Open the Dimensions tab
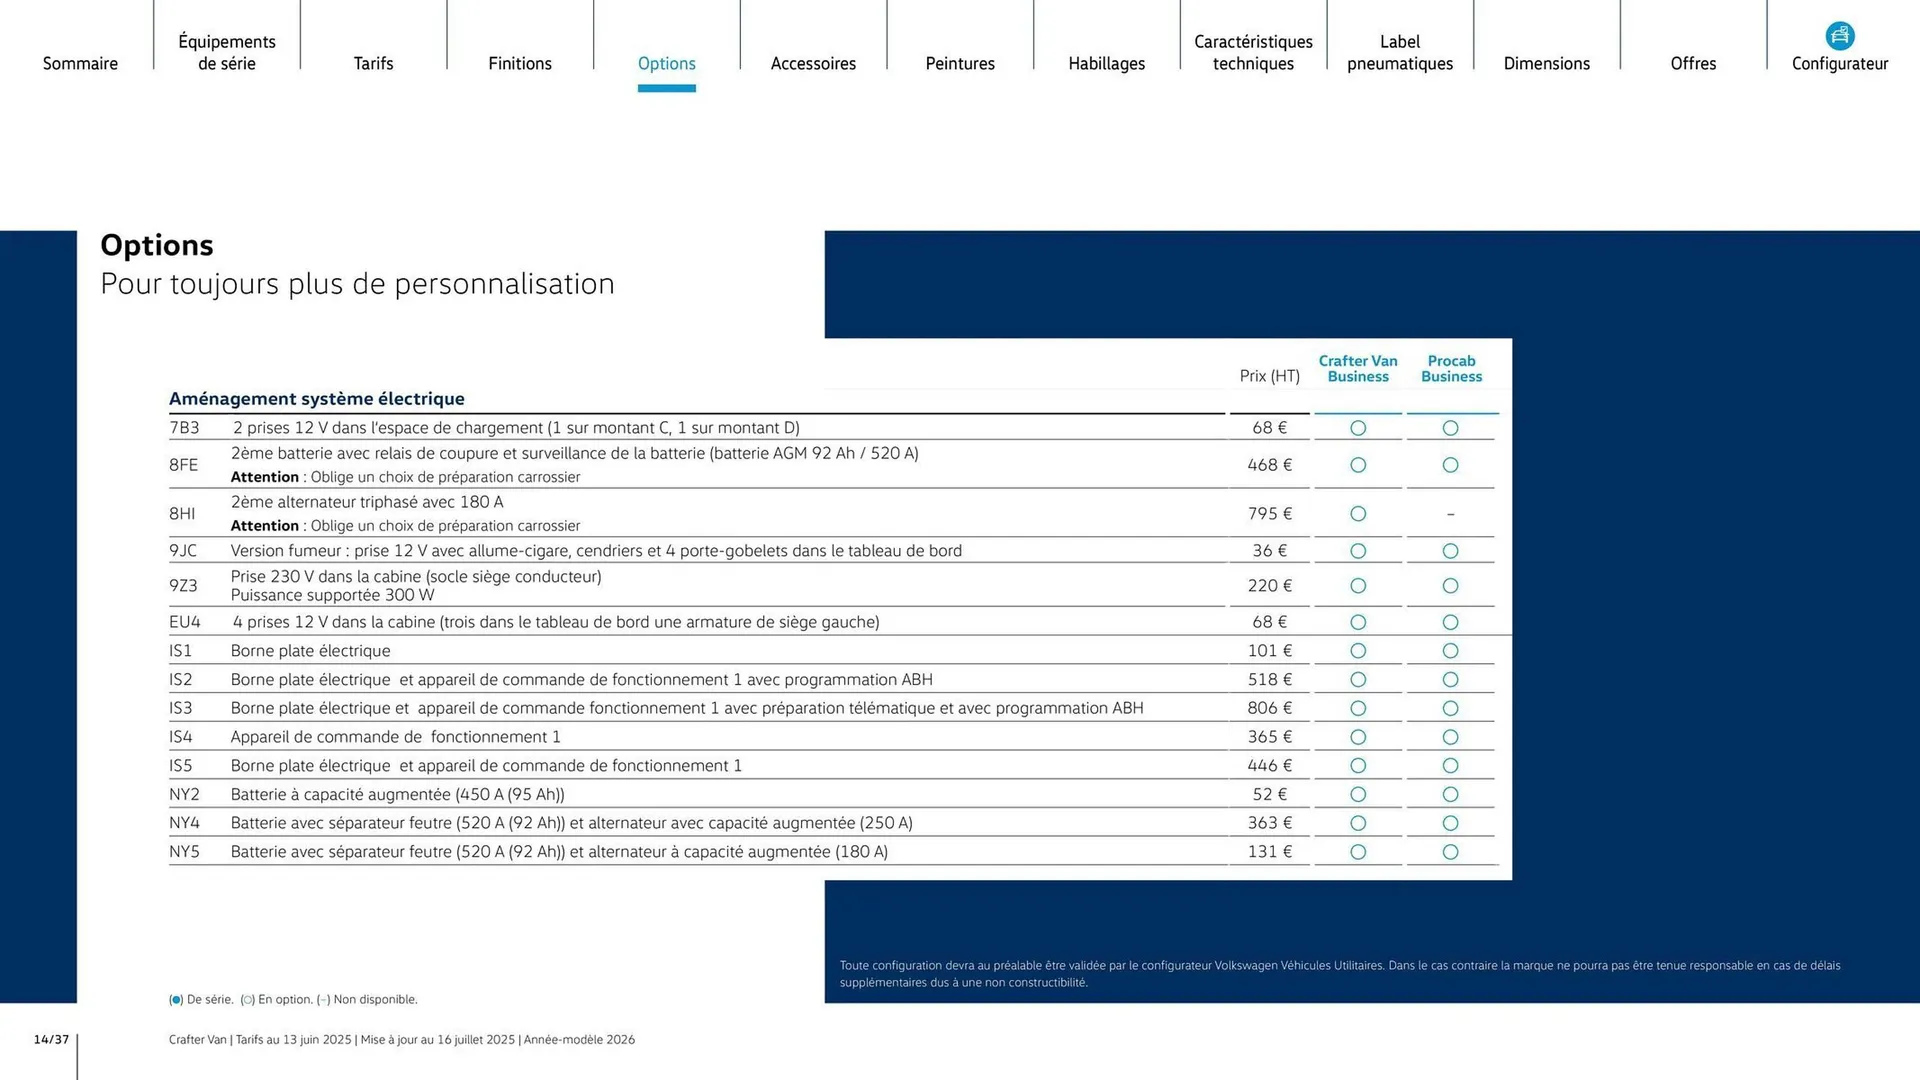 1546,63
